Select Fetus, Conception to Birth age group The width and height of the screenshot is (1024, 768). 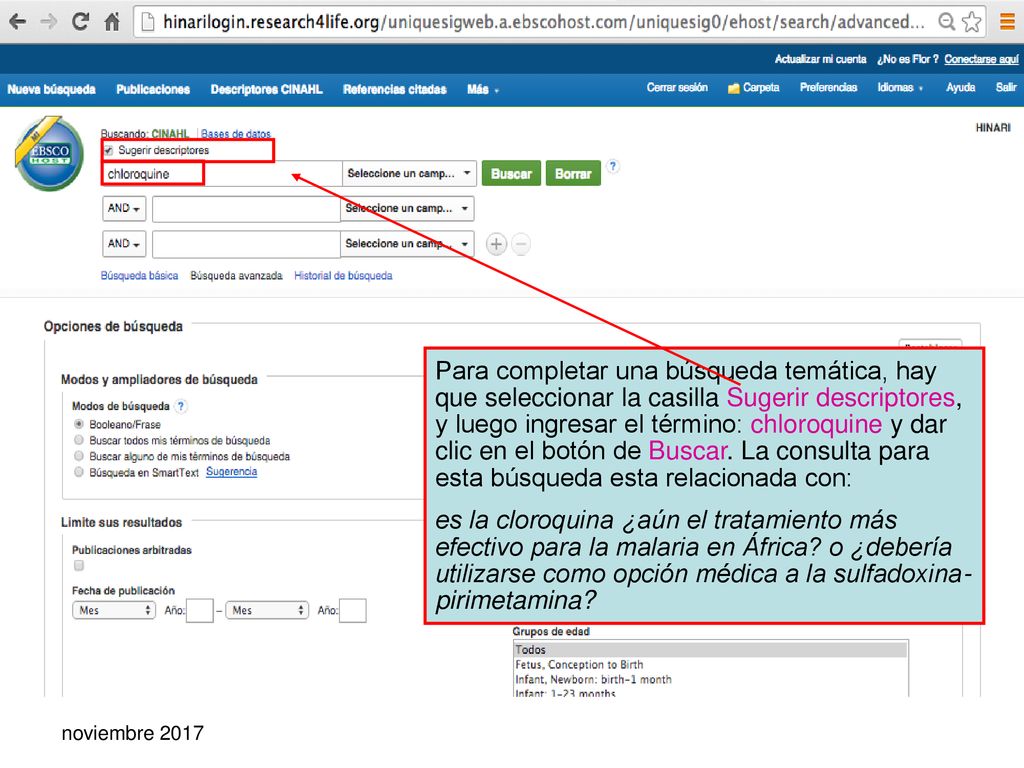(x=711, y=665)
